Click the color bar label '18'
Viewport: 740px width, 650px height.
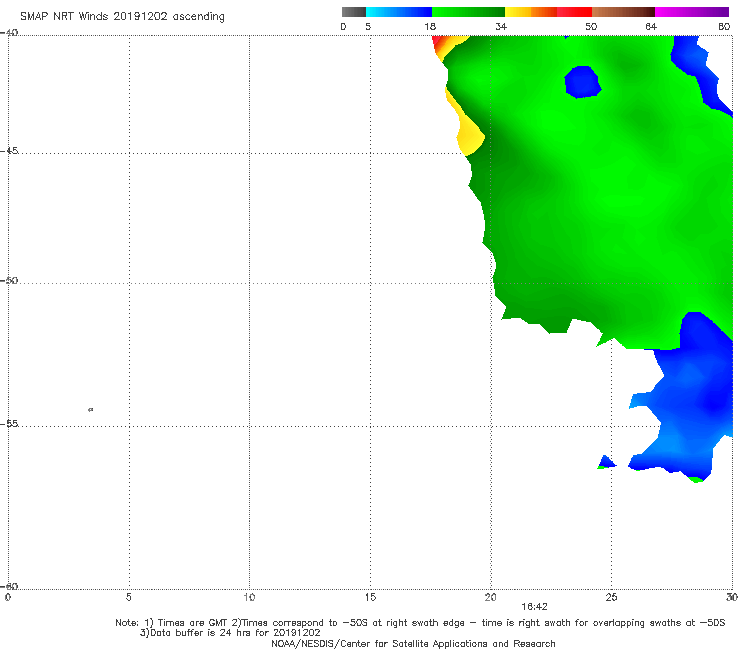[430, 26]
